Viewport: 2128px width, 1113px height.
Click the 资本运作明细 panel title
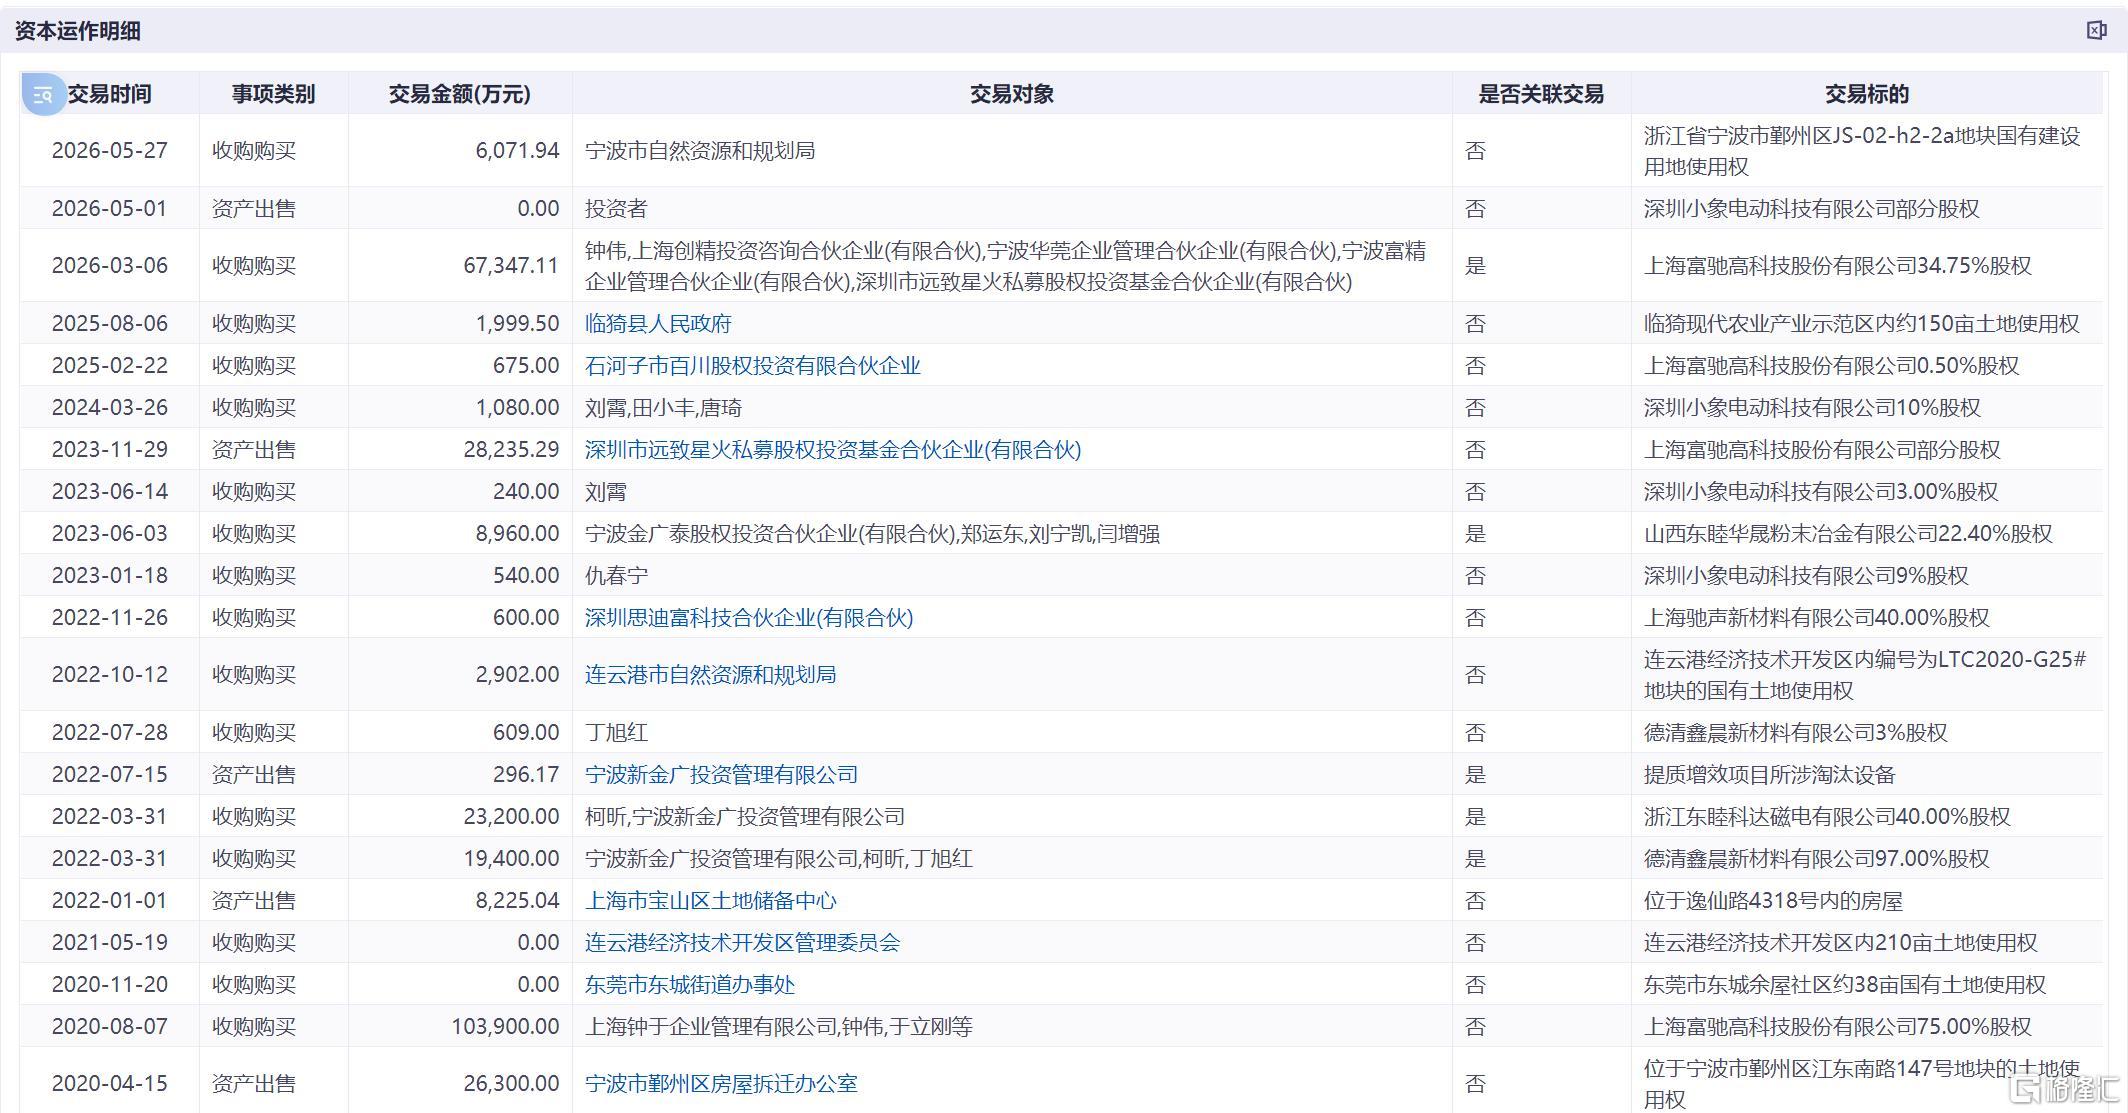click(77, 31)
